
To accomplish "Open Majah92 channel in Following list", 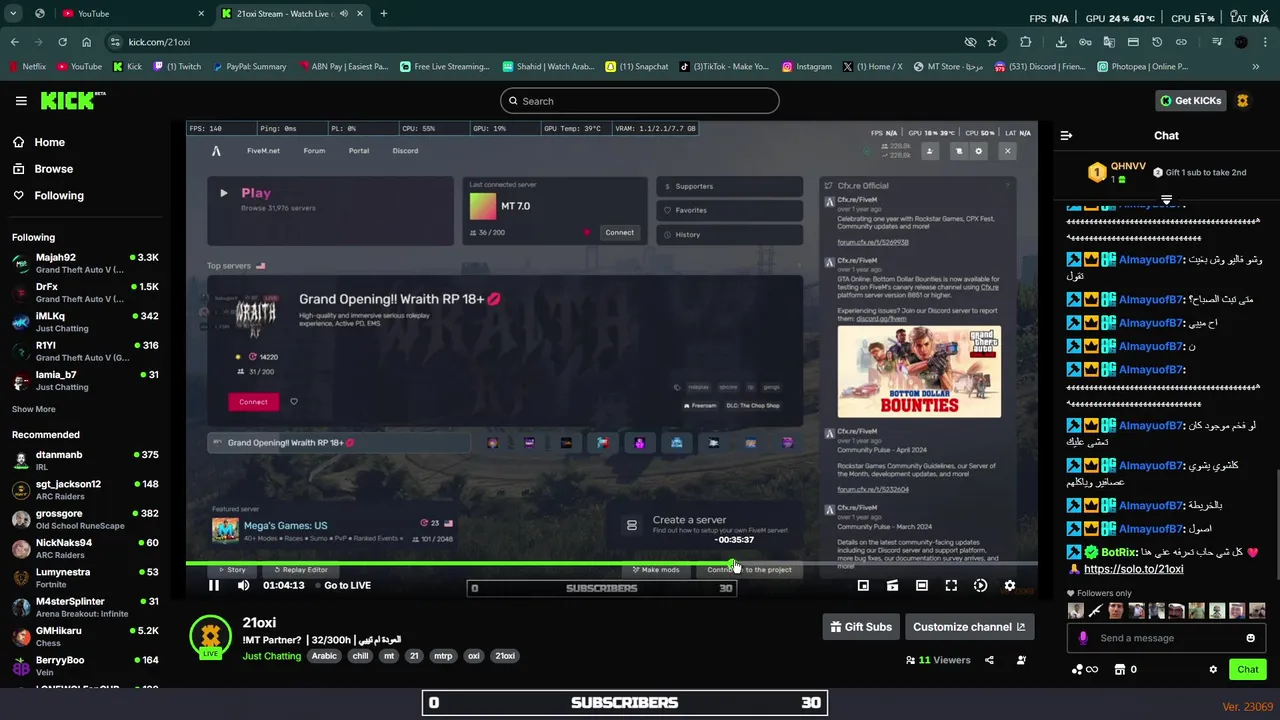I will pos(85,263).
